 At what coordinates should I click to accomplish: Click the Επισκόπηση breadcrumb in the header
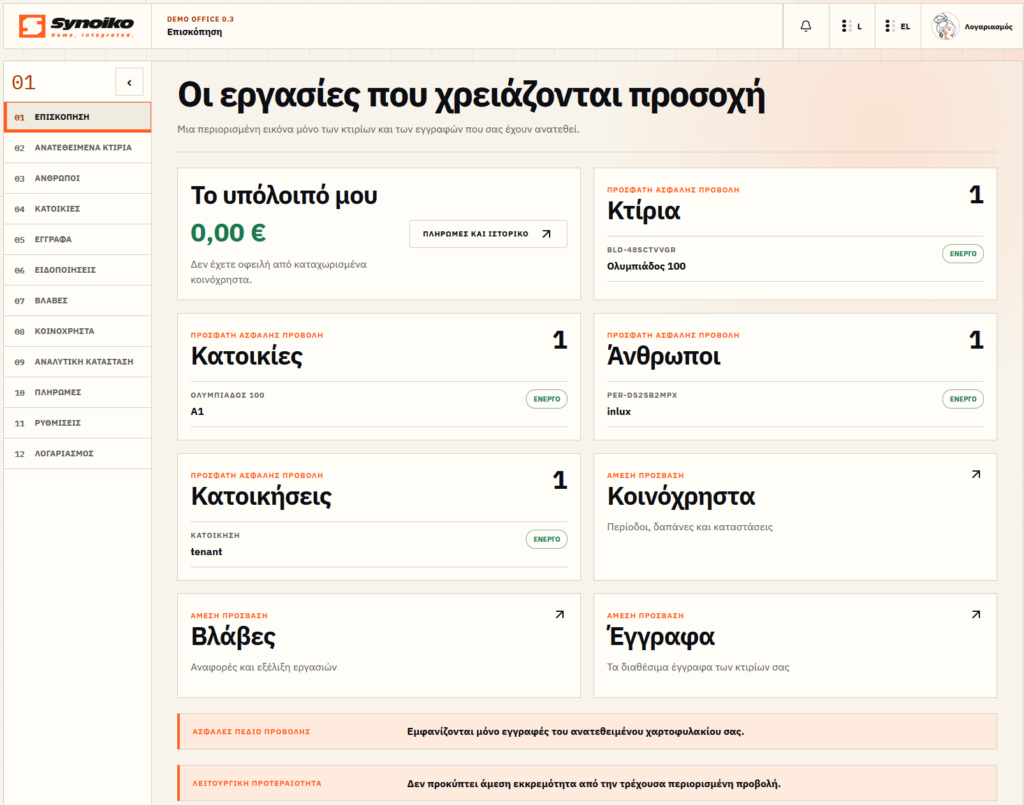pos(194,32)
